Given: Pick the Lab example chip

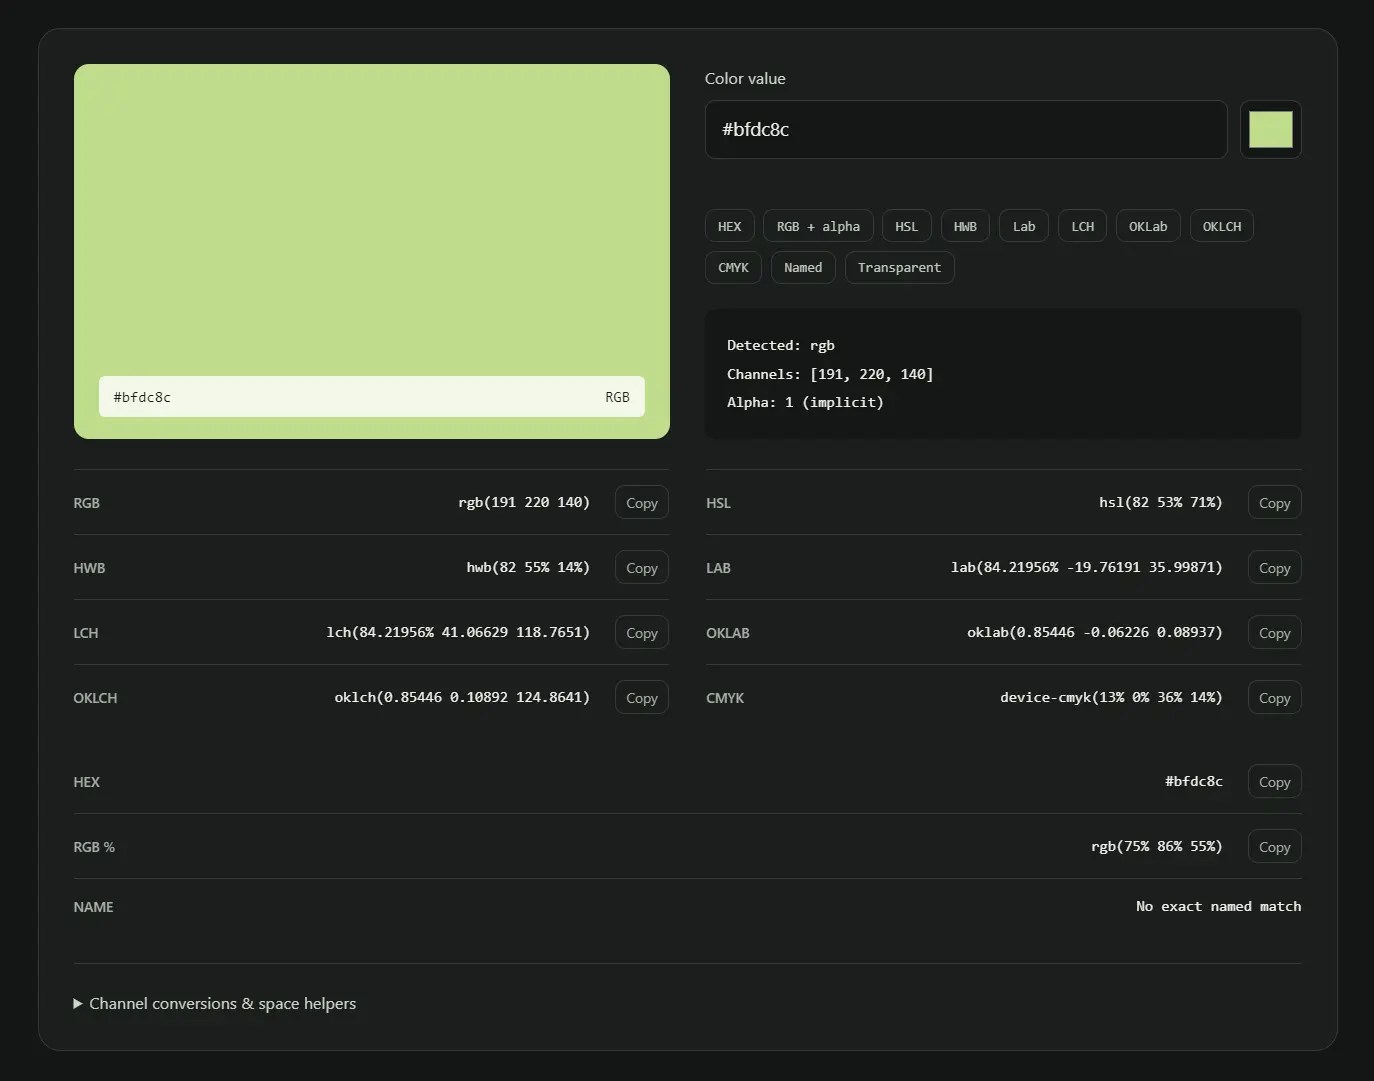Looking at the screenshot, I should point(1024,226).
